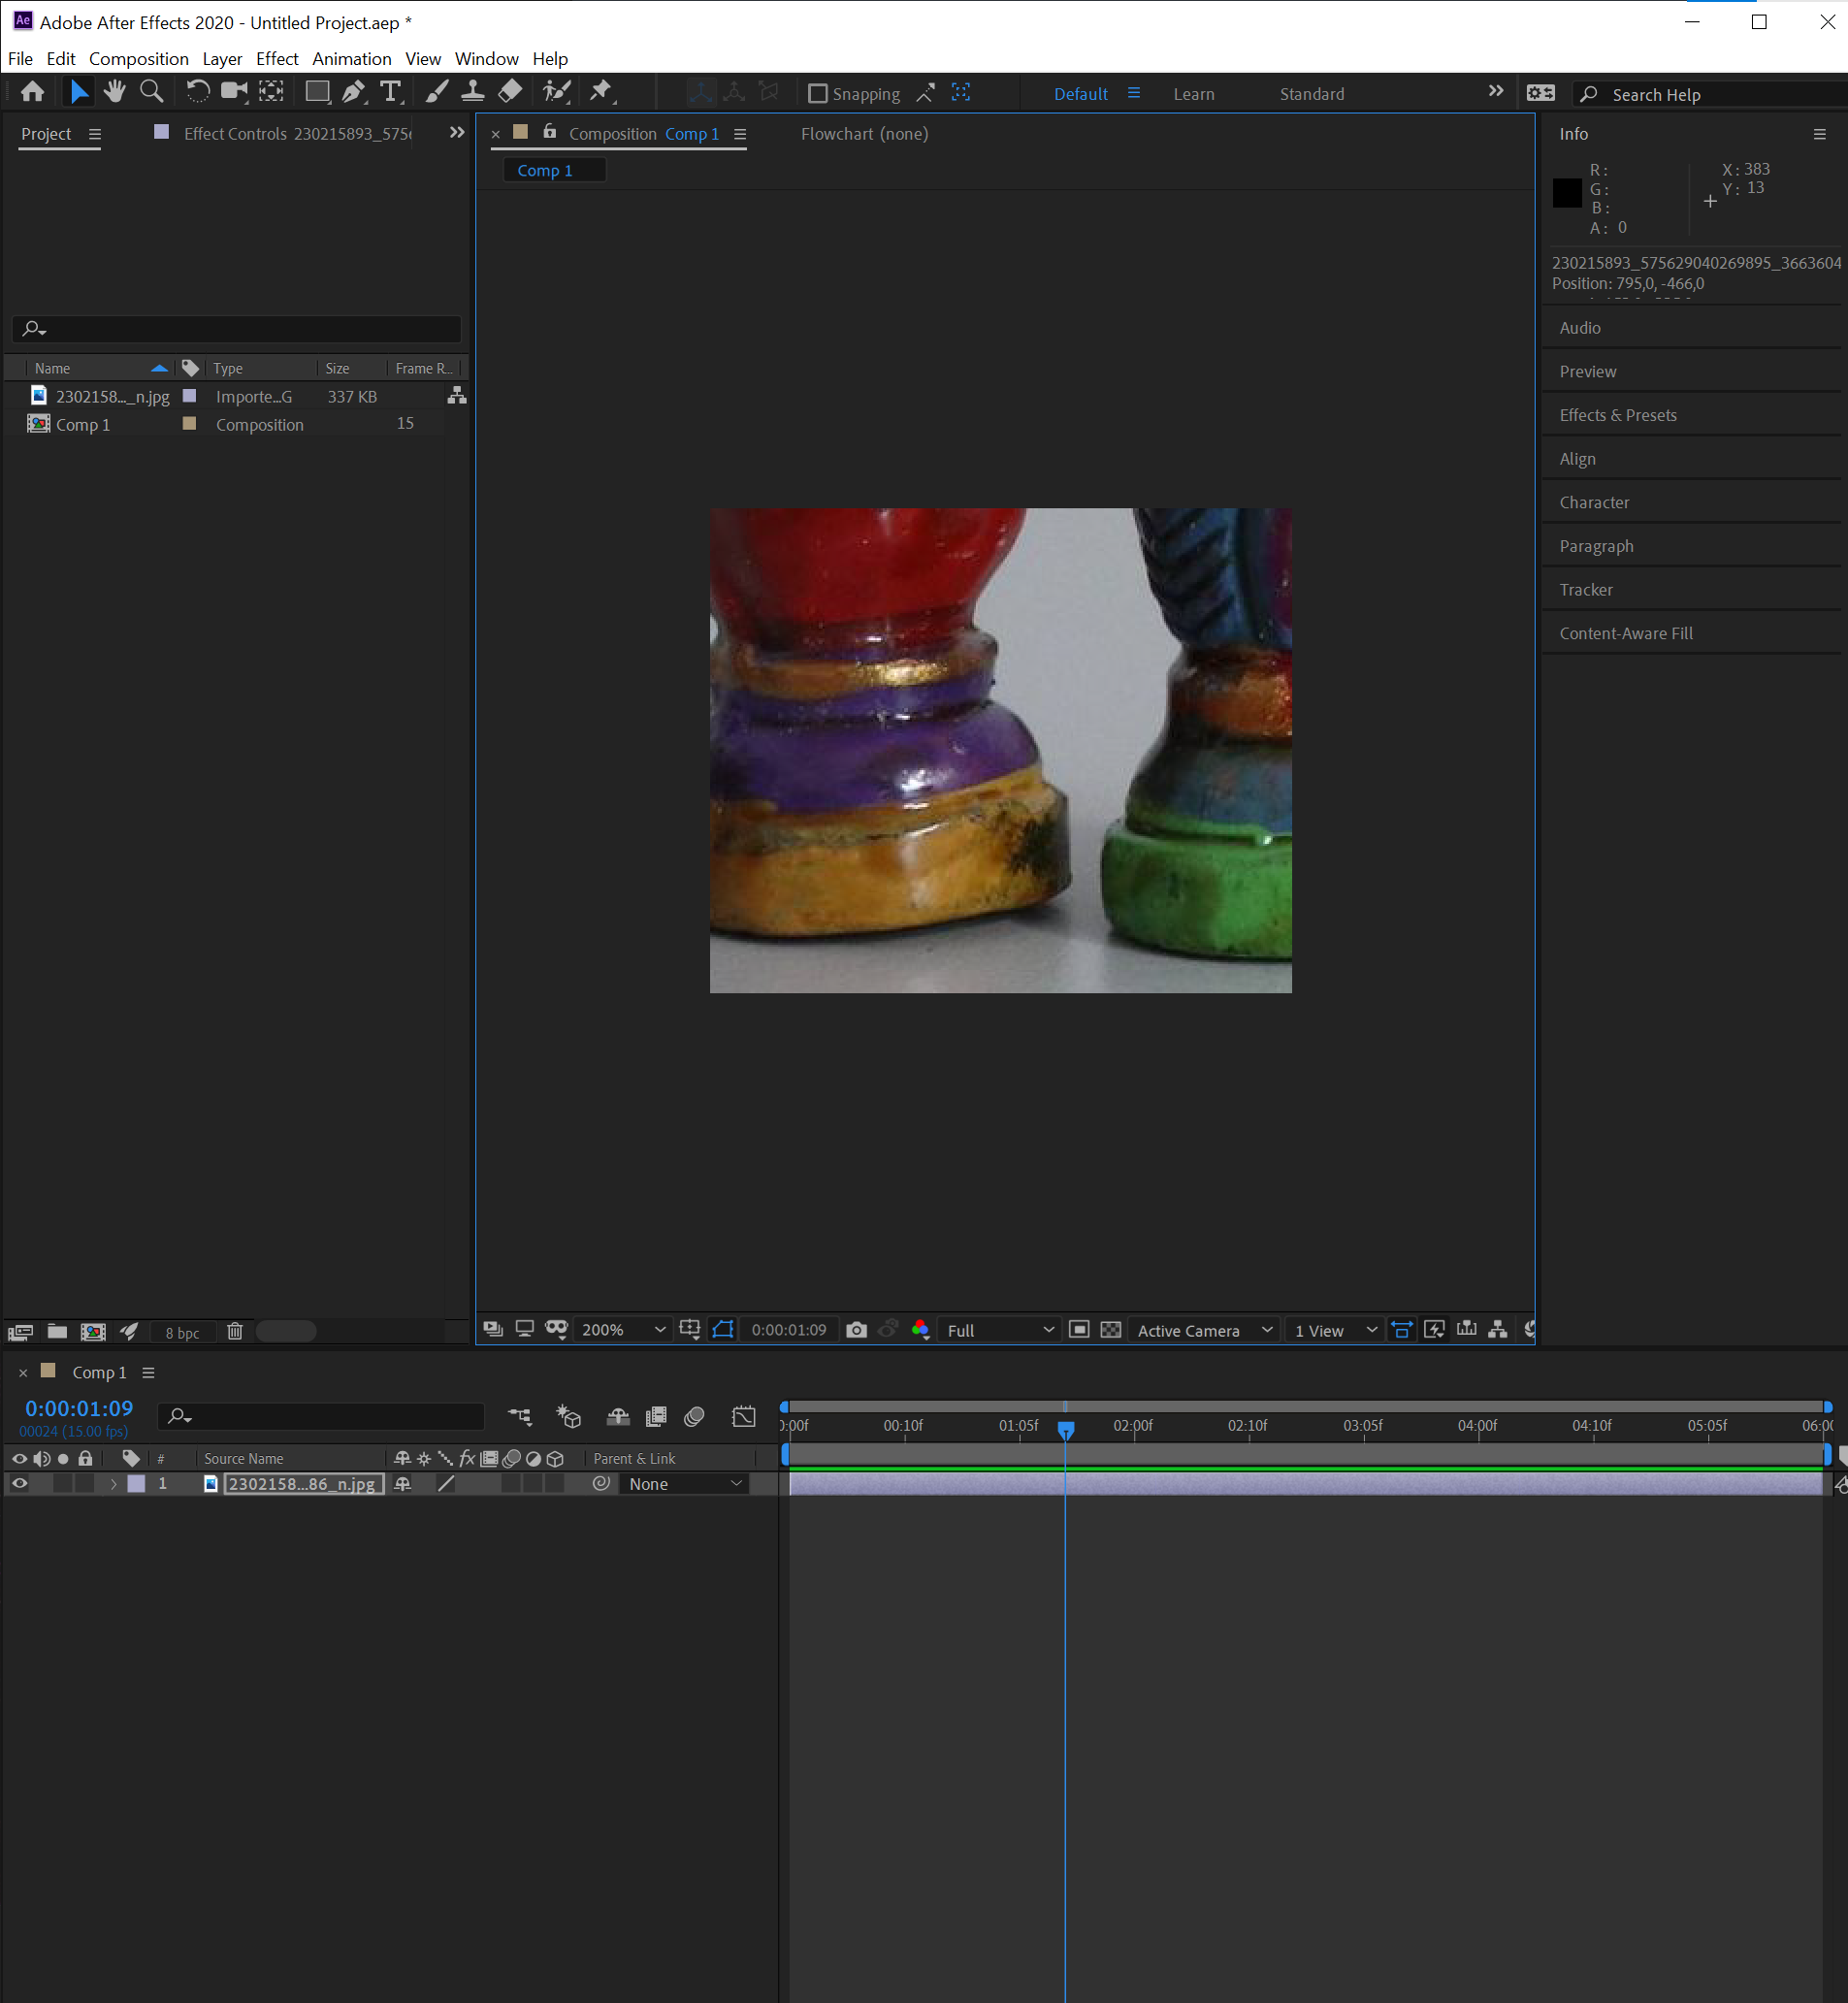1848x2003 pixels.
Task: Select the Hand tool
Action: click(x=114, y=92)
